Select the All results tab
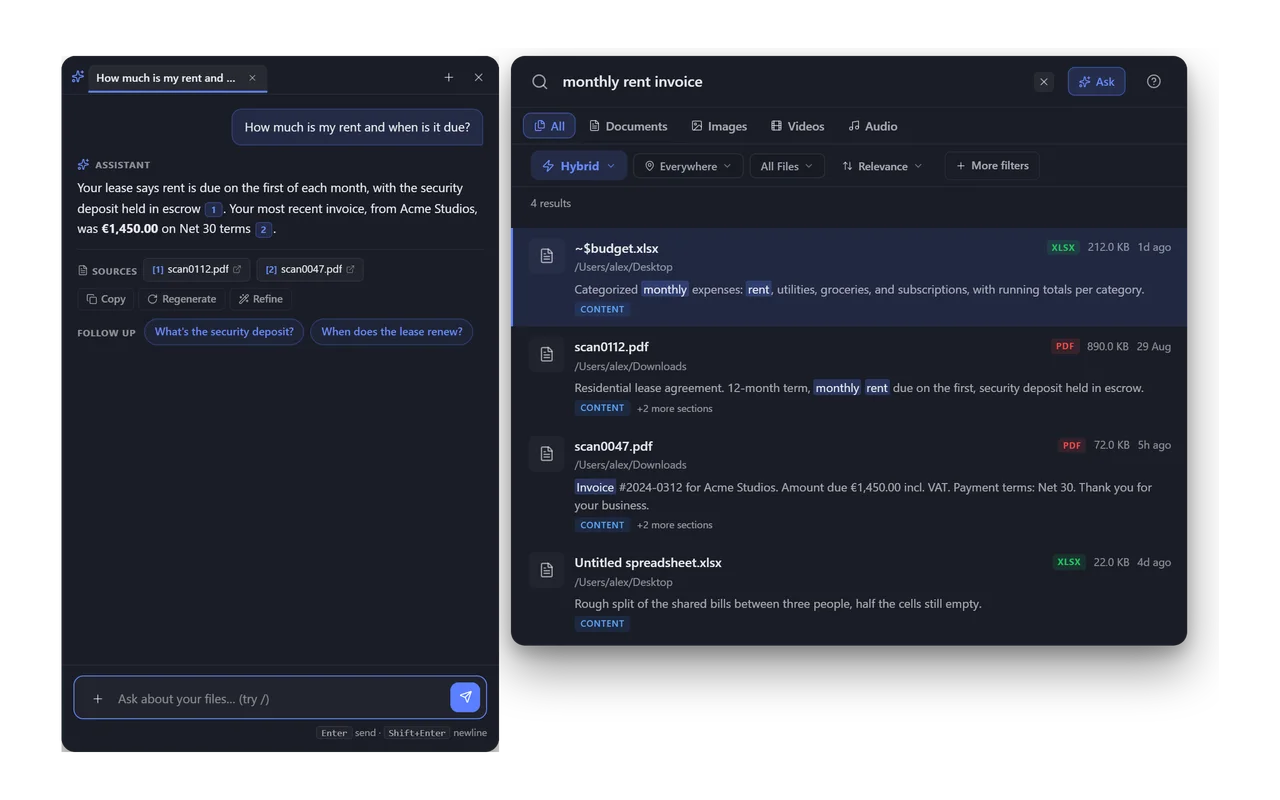The image size is (1280, 800). point(549,126)
